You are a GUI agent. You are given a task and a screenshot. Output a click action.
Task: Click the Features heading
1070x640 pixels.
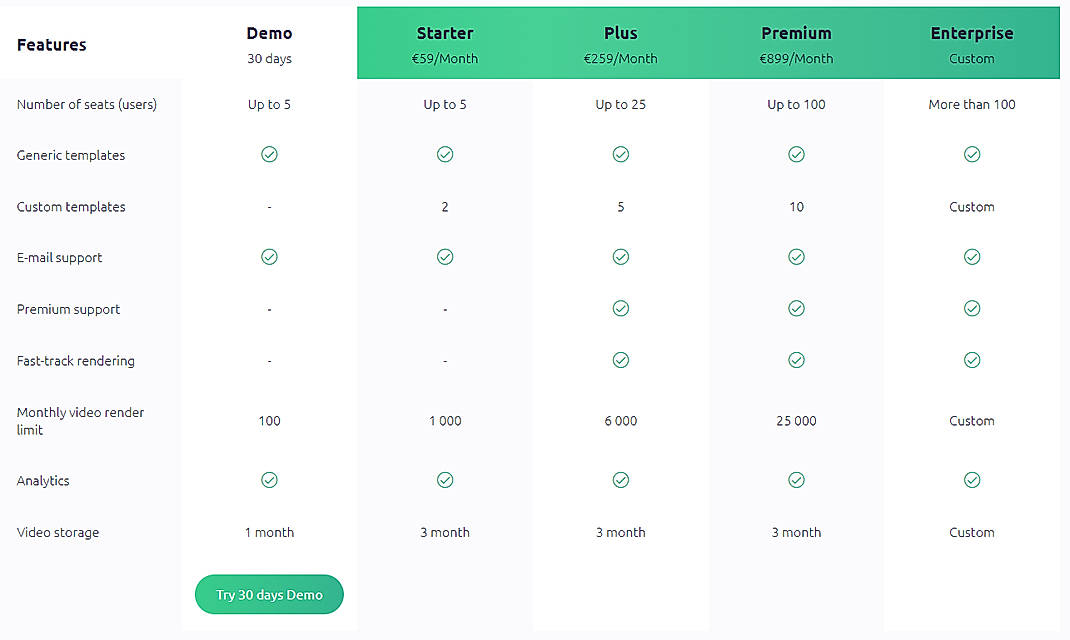[52, 45]
